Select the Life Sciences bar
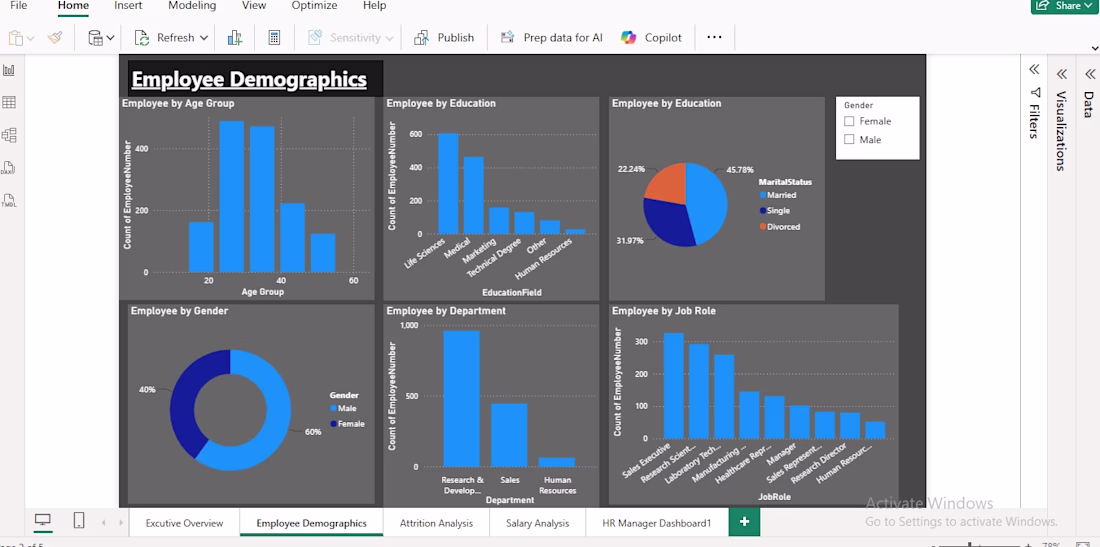 (448, 183)
